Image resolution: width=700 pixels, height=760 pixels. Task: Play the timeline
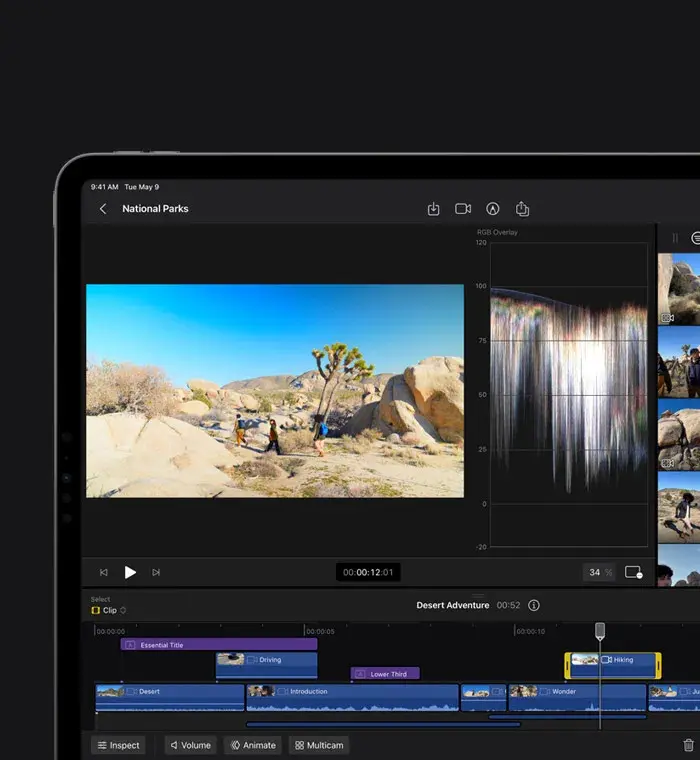[129, 572]
